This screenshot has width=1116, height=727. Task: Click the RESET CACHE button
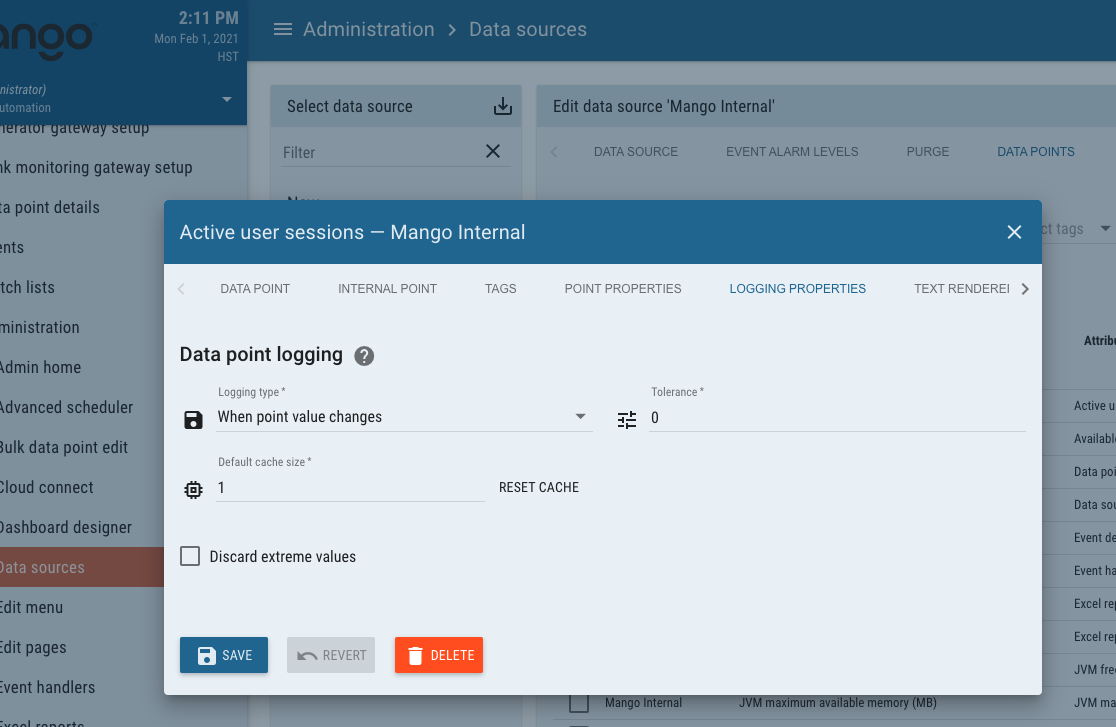tap(539, 487)
